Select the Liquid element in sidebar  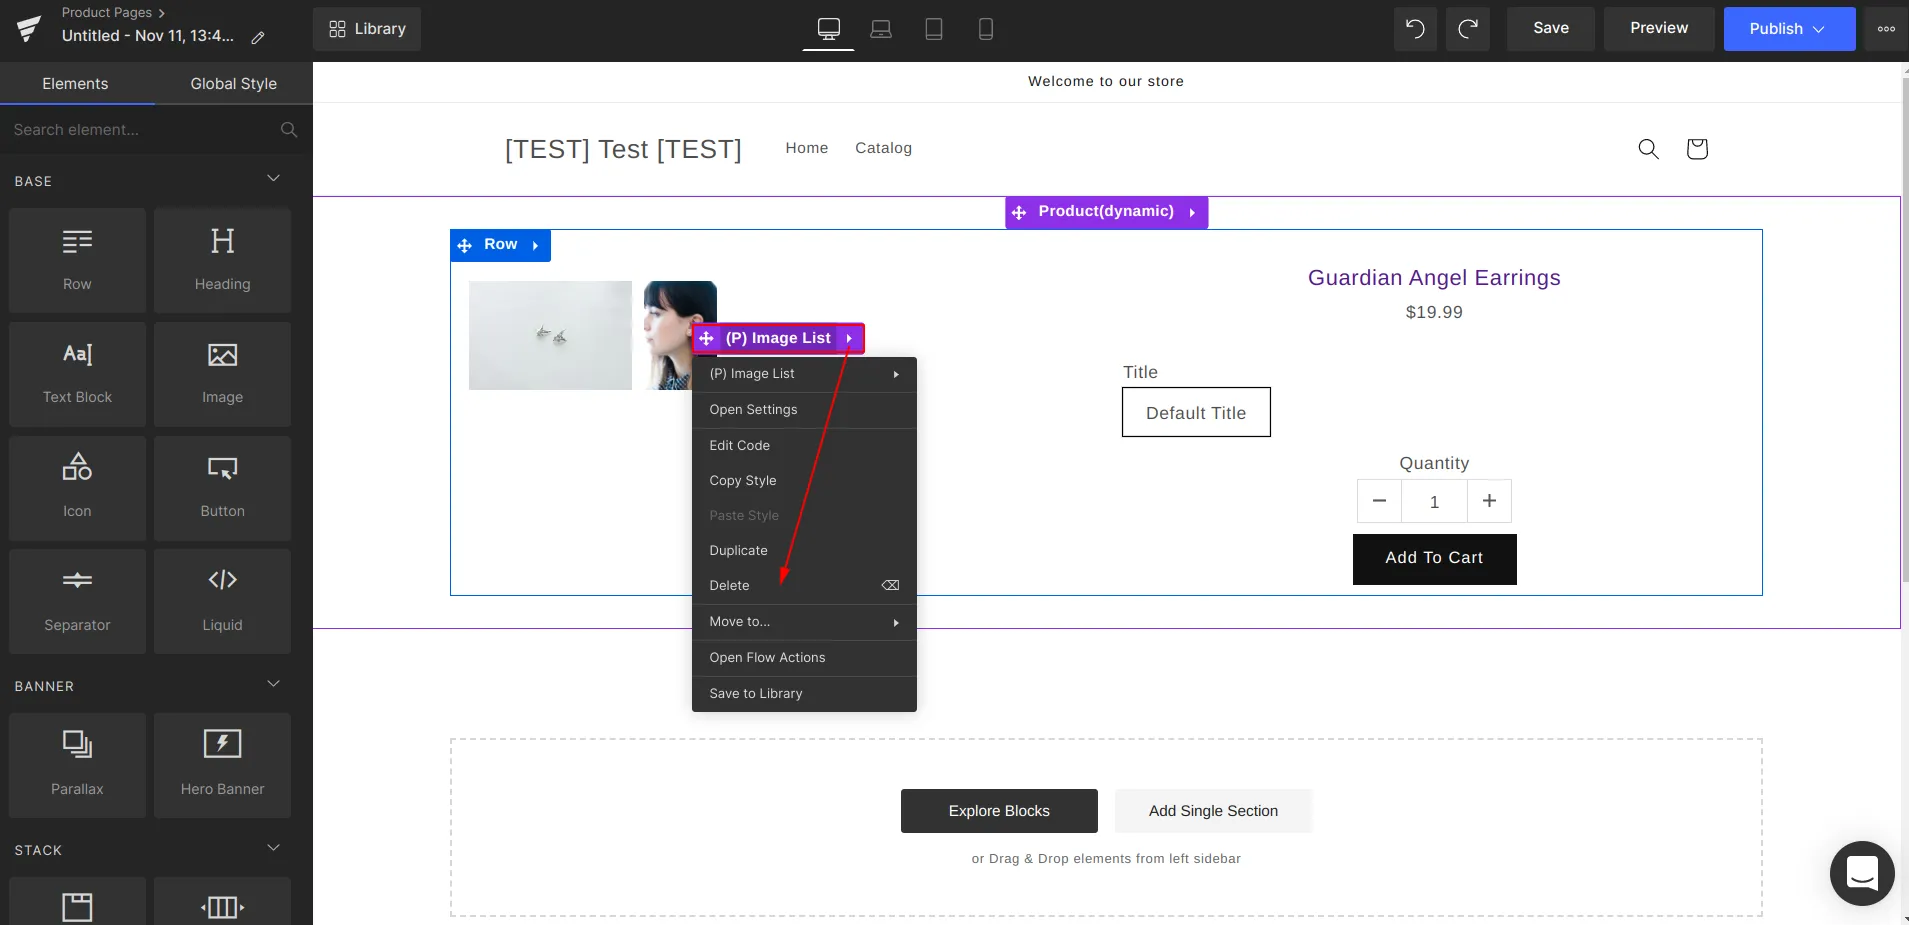tap(222, 601)
